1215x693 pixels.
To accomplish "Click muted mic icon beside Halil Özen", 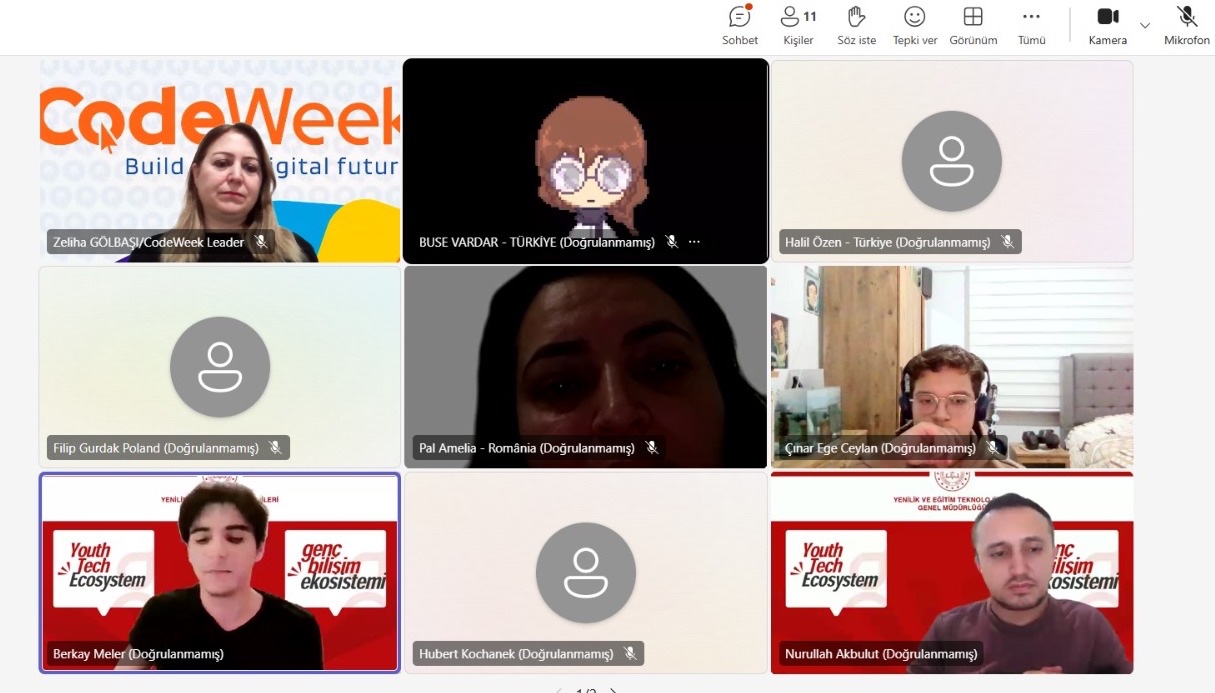I will [x=1007, y=242].
